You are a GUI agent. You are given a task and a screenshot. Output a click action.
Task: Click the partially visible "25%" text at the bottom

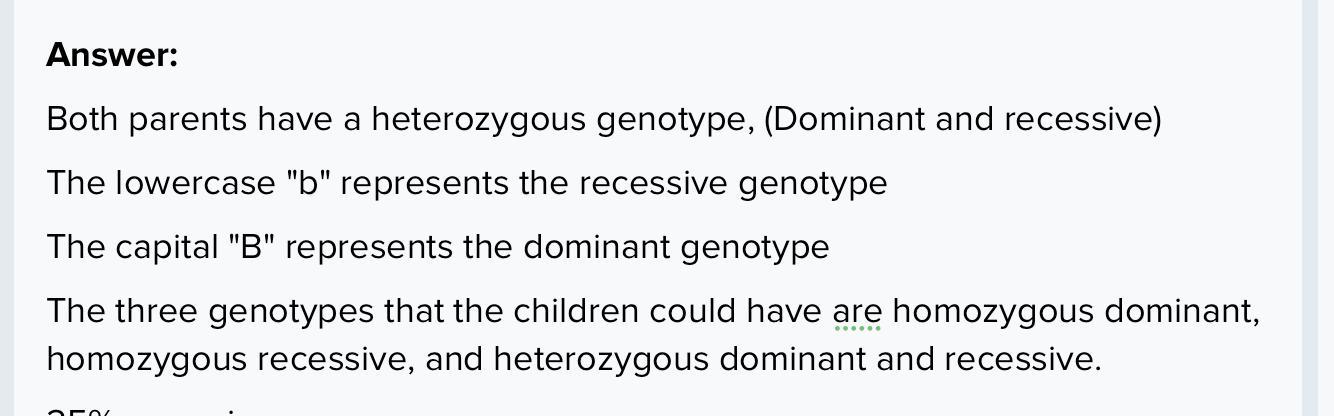coord(79,411)
